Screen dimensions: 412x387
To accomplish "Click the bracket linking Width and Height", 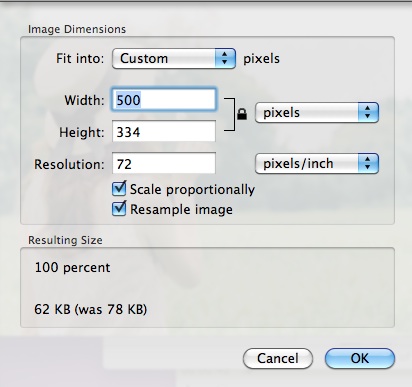I will click(230, 115).
